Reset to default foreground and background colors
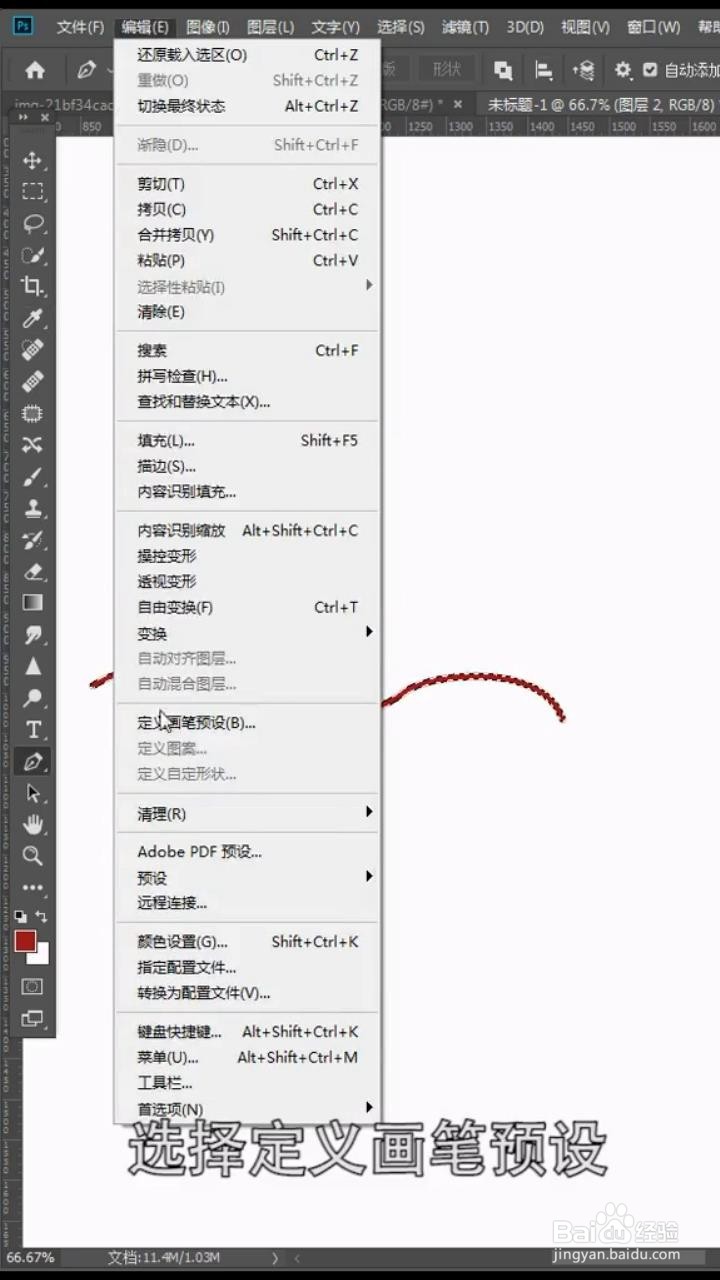The image size is (720, 1280). [21, 916]
